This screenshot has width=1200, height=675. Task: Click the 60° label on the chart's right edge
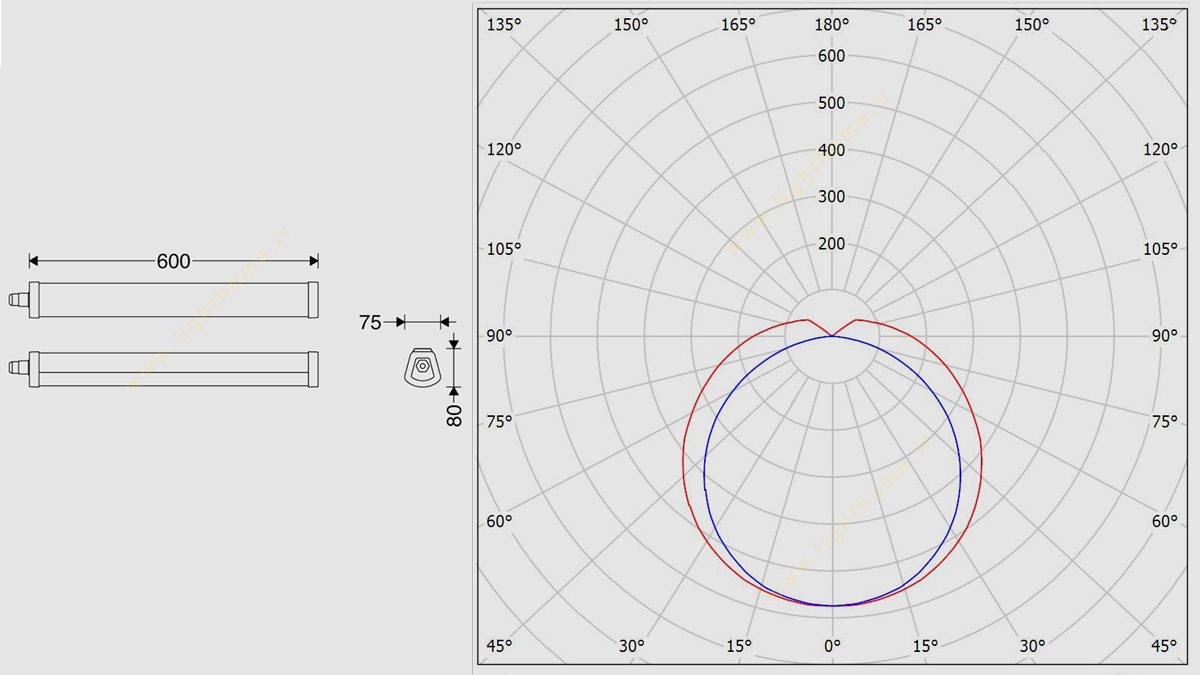click(1164, 521)
